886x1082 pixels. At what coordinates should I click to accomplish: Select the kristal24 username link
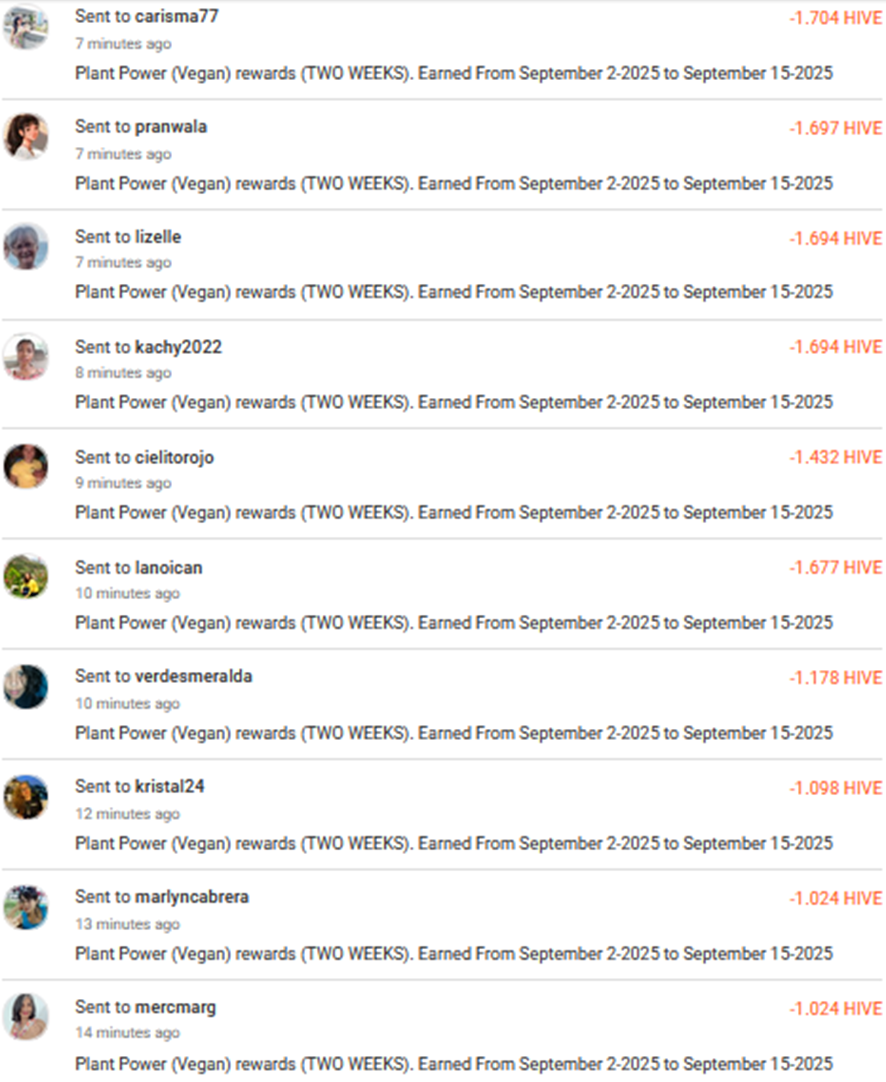click(169, 787)
